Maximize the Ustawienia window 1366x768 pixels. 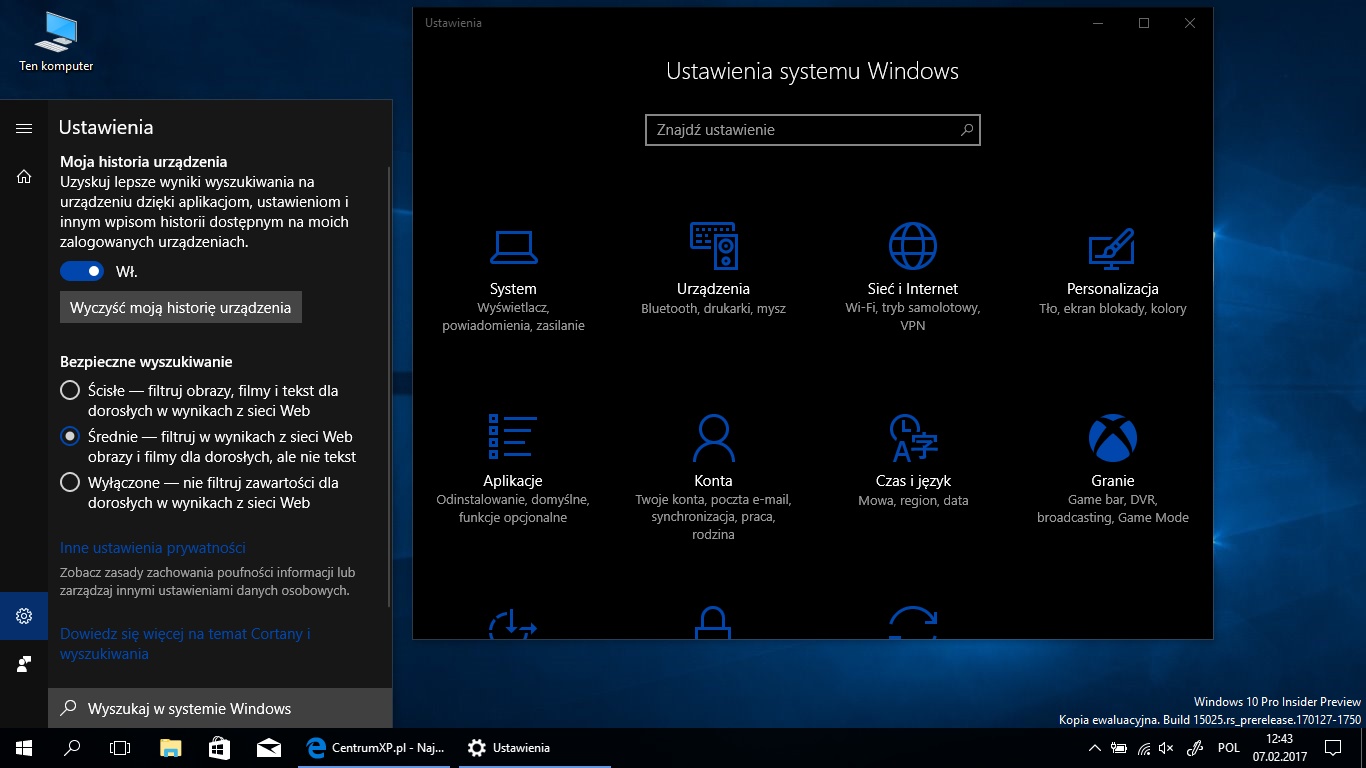tap(1144, 23)
